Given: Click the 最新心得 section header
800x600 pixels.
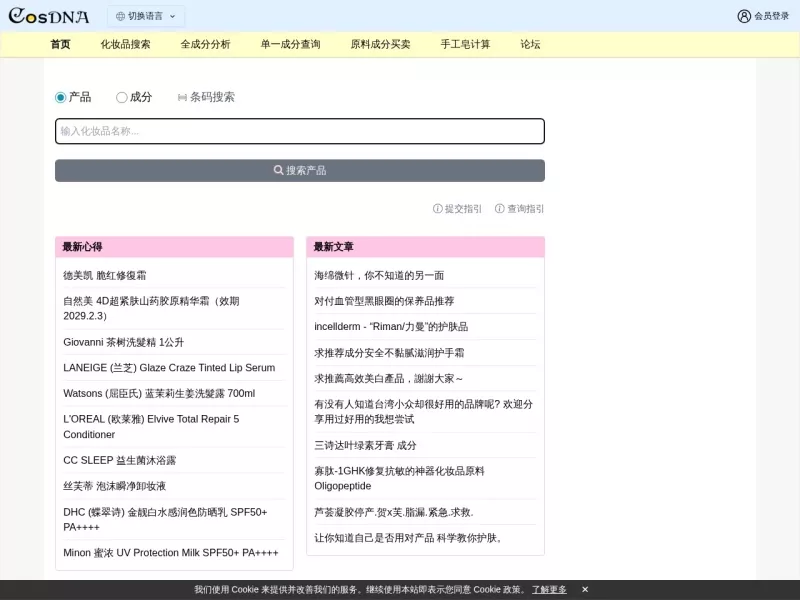Looking at the screenshot, I should coord(83,247).
